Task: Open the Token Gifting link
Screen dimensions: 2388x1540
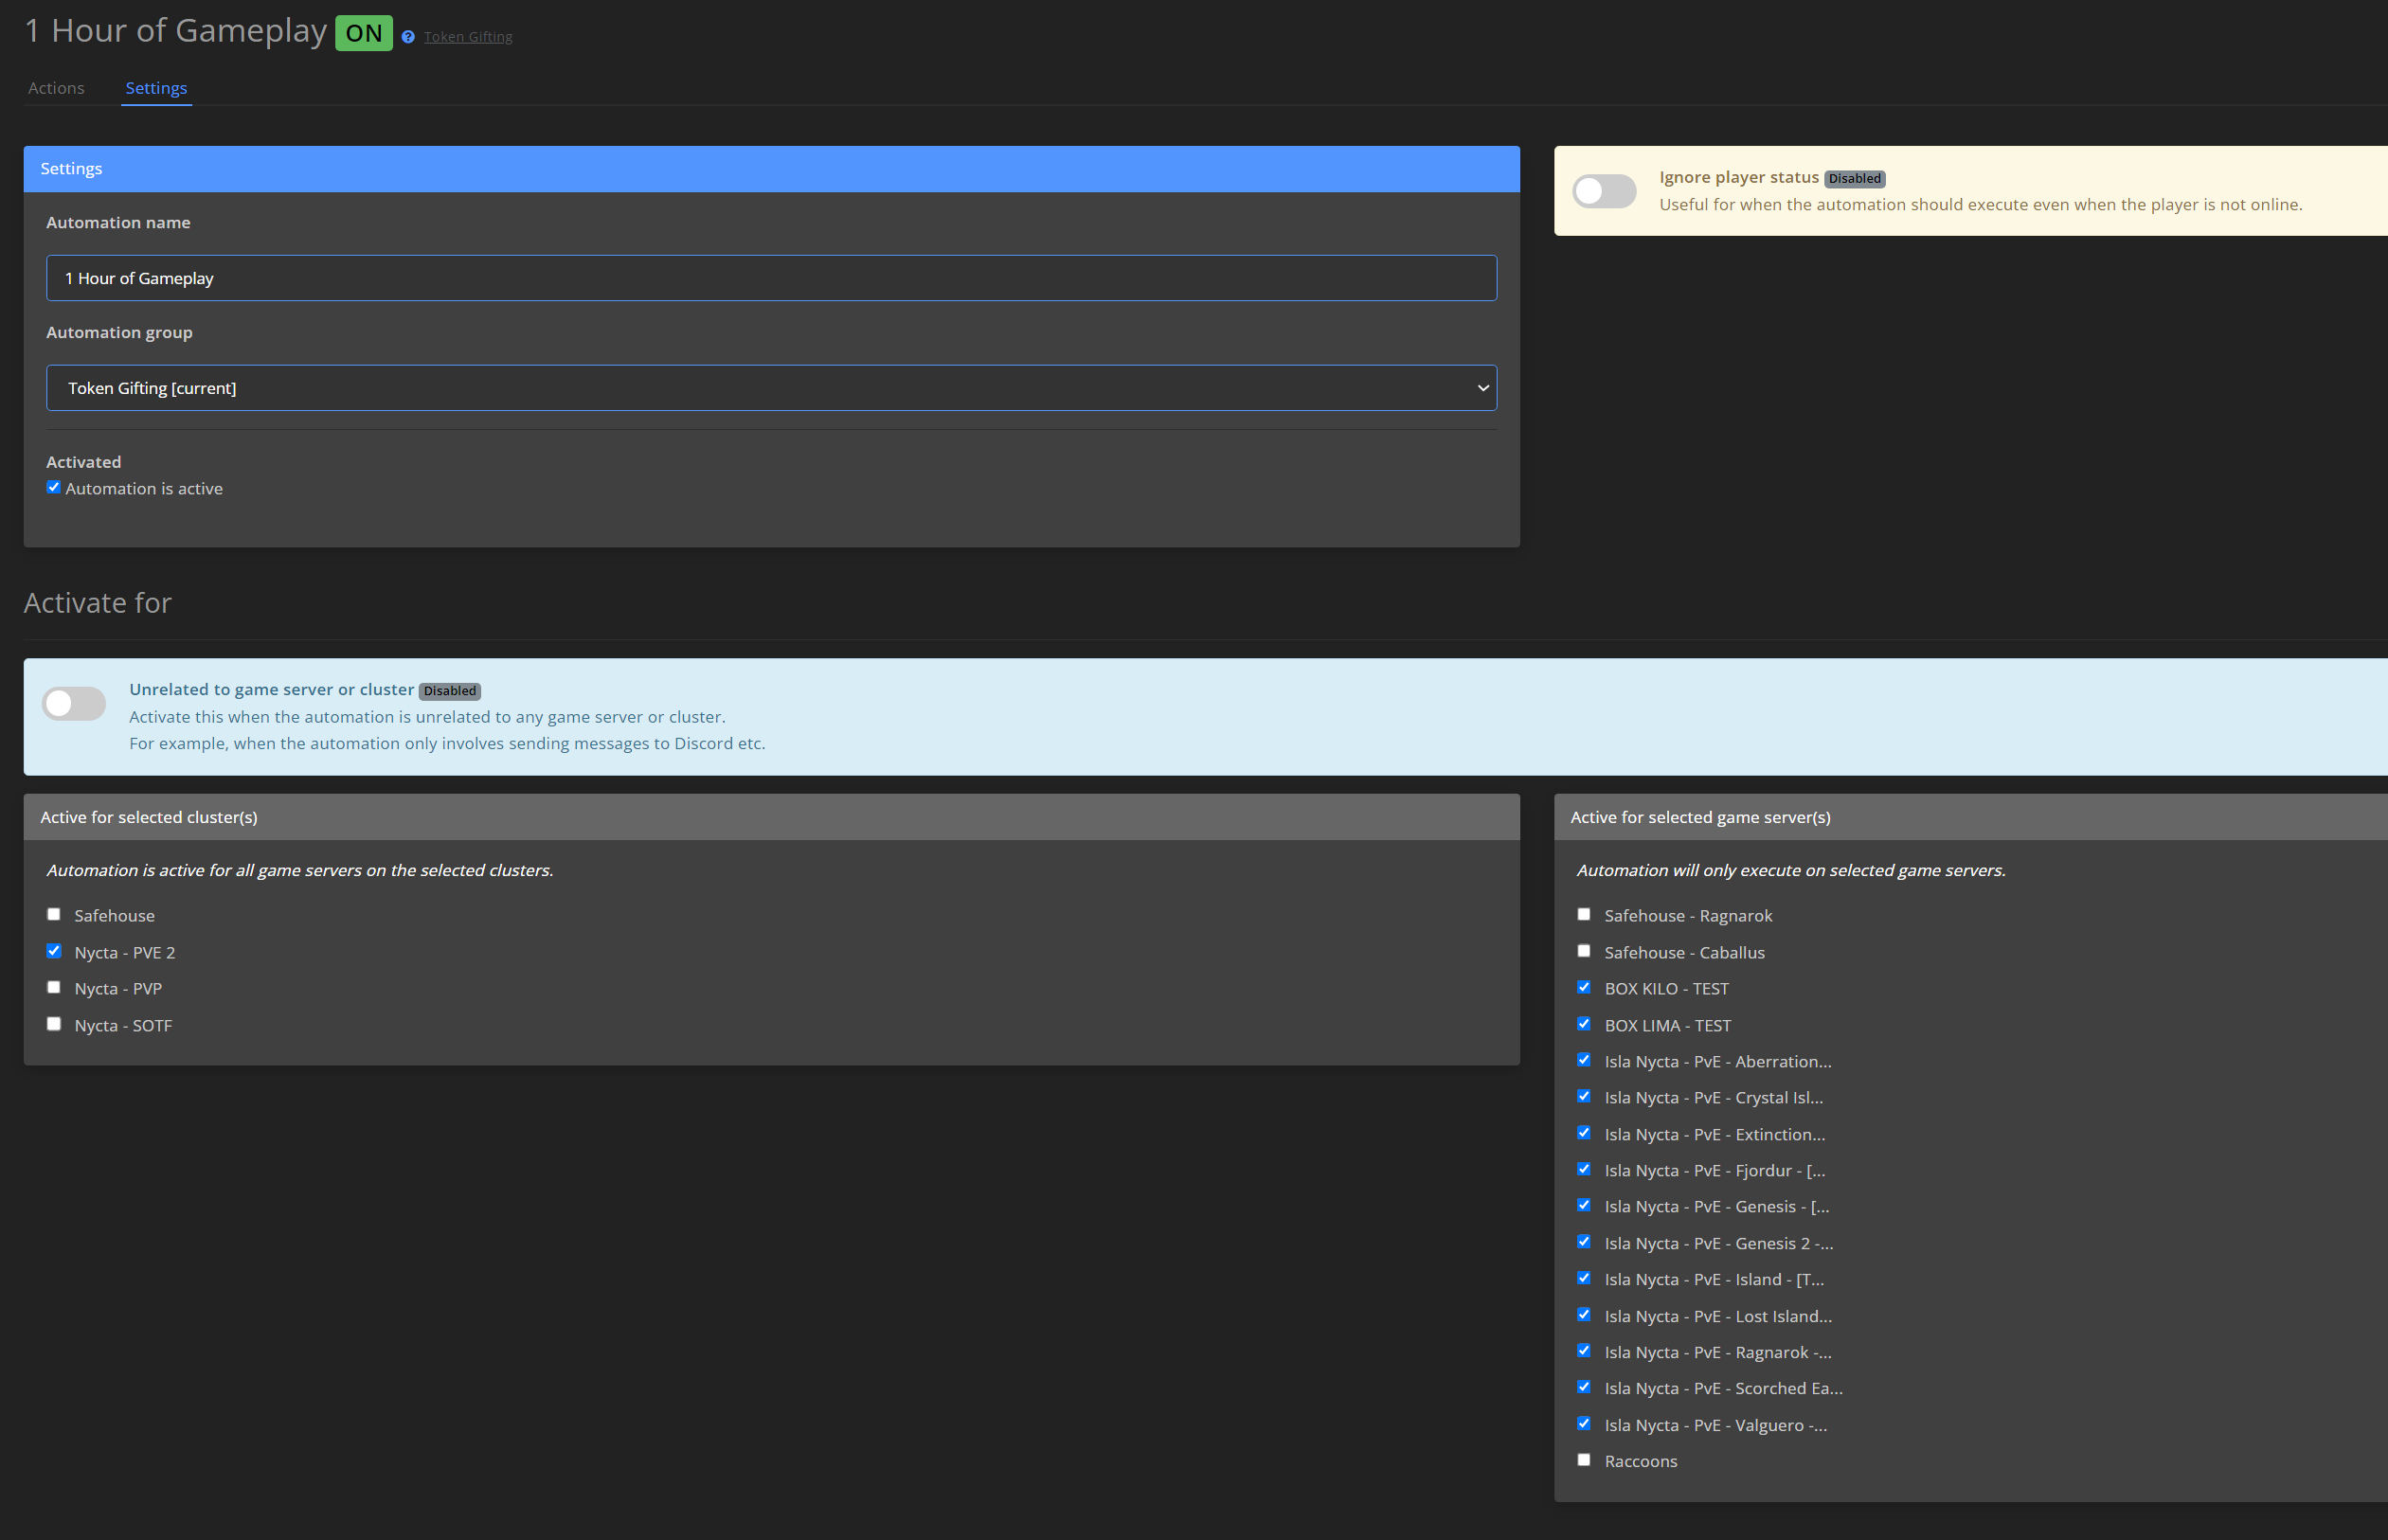Action: (467, 36)
